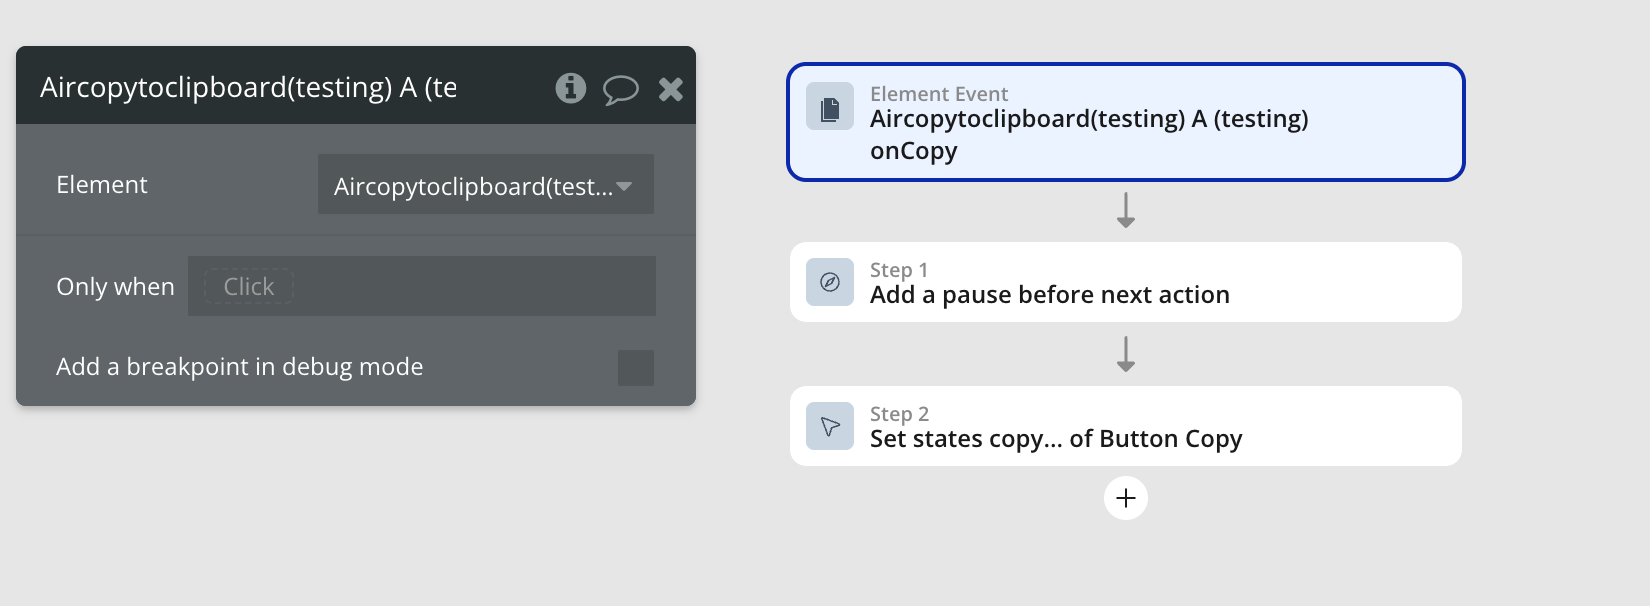Click the Step 2 cursor arrow icon
1650x606 pixels.
pyautogui.click(x=830, y=427)
